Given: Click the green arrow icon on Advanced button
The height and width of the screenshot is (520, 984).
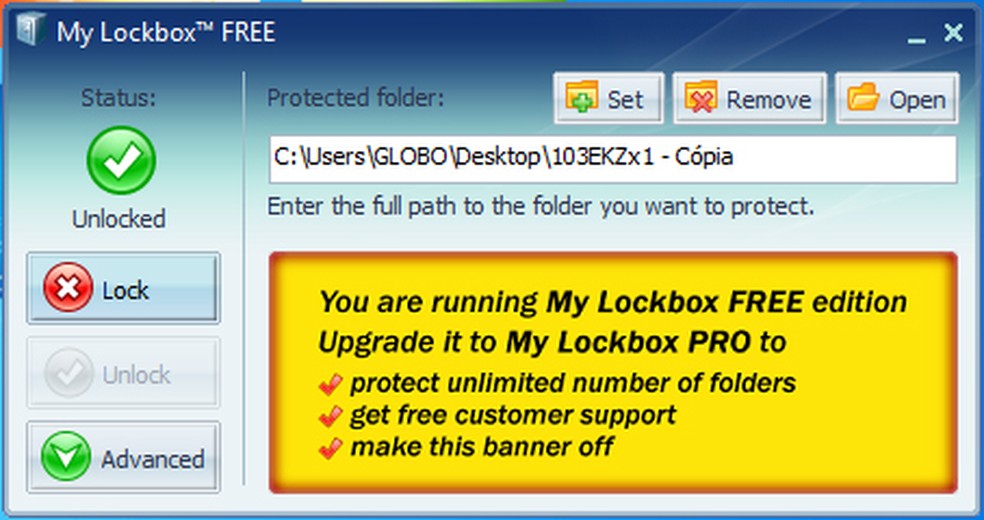Looking at the screenshot, I should click(x=66, y=457).
